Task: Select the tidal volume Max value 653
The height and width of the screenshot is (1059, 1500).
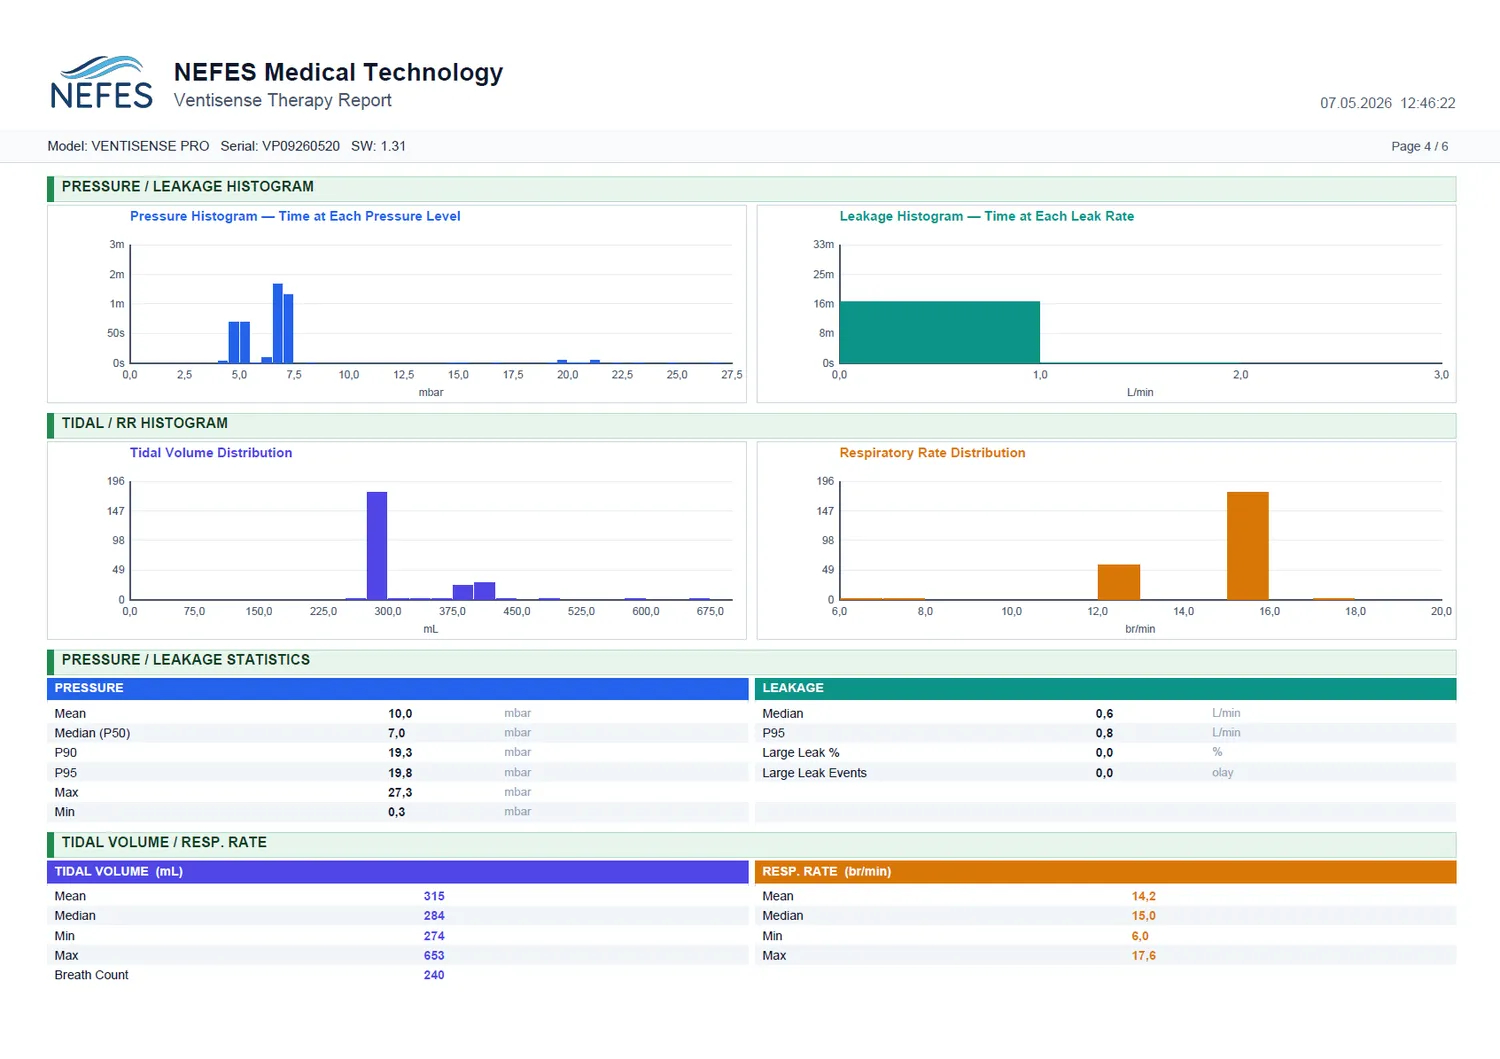Action: [x=434, y=956]
